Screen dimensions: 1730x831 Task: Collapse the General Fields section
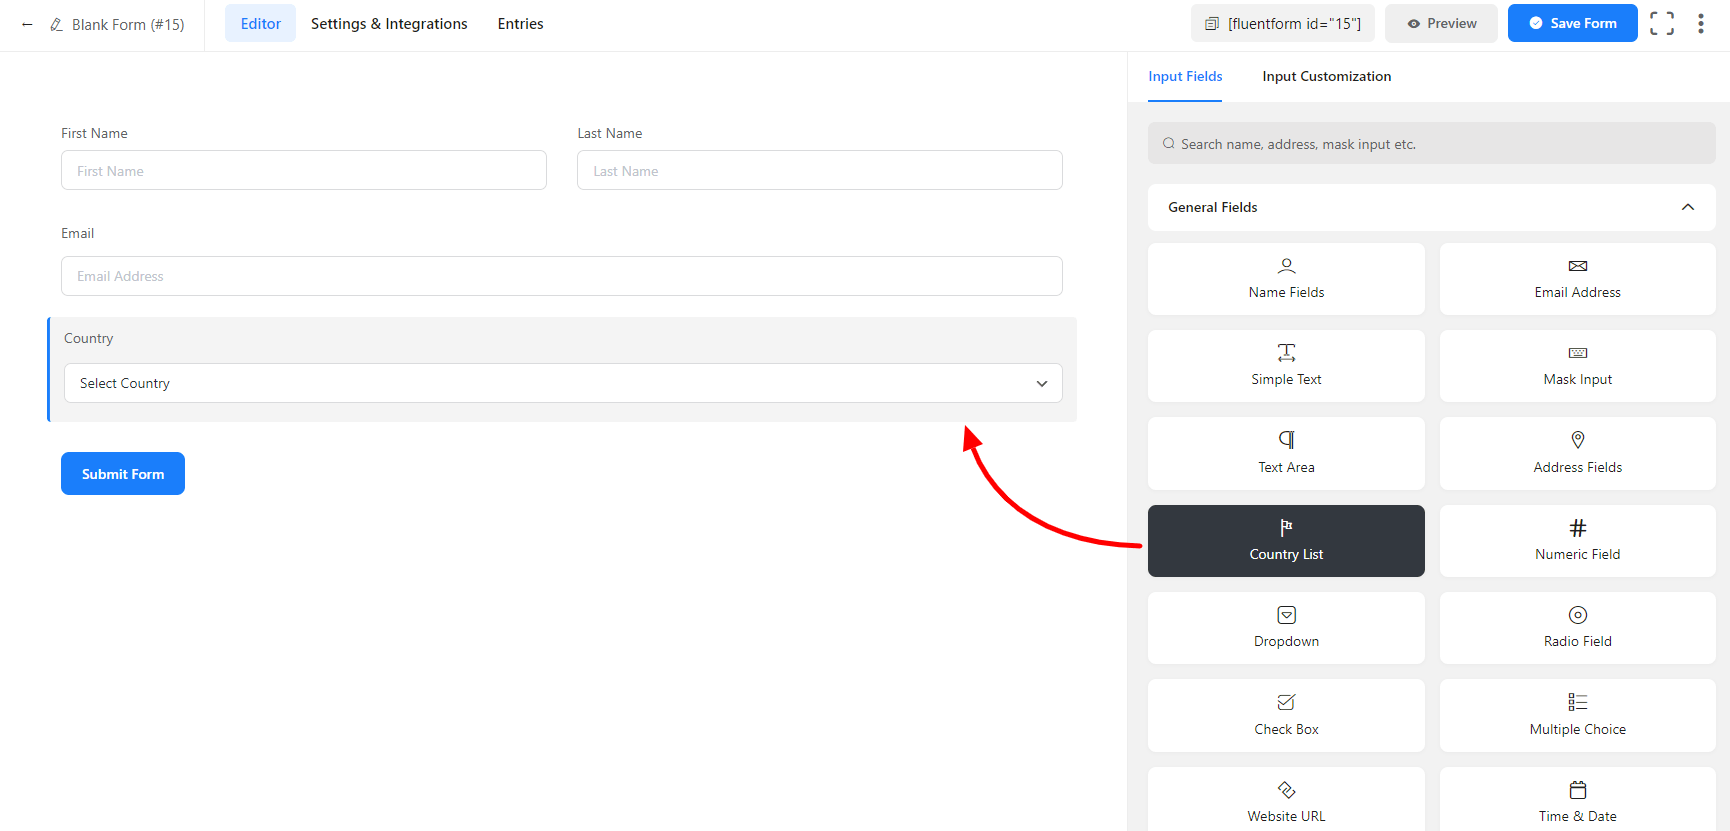click(1687, 207)
